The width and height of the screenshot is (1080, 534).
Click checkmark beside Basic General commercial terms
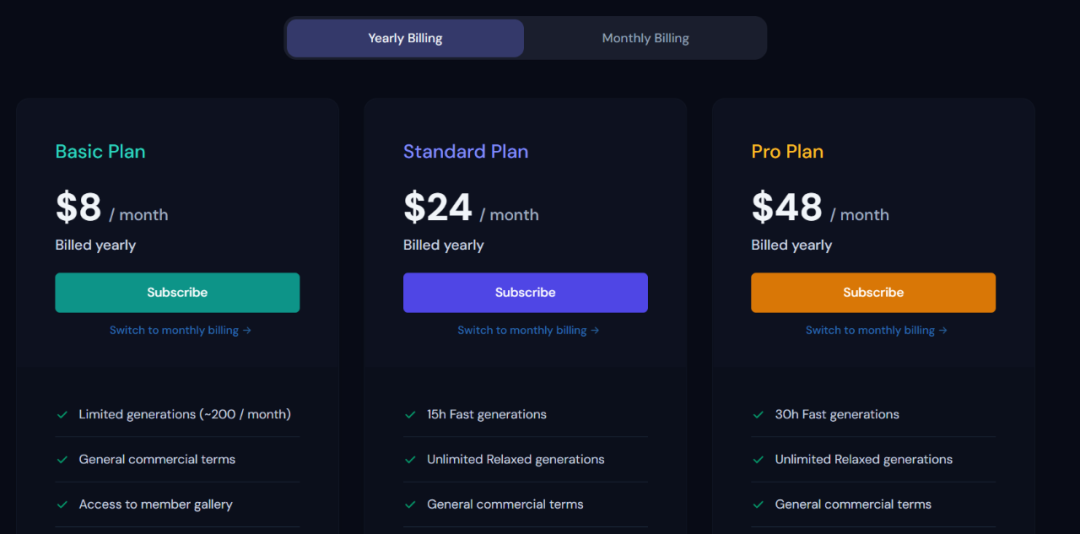pos(62,460)
